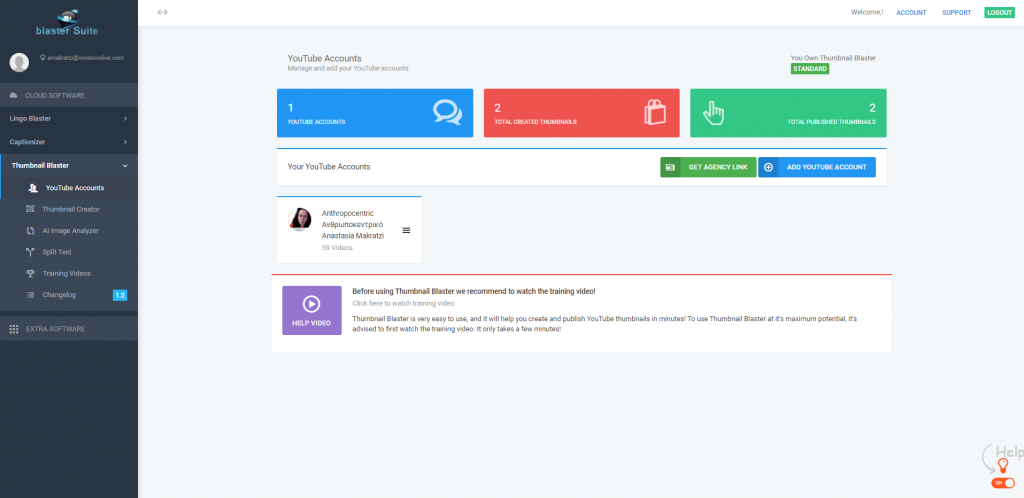Open the user avatar in sidebar
This screenshot has width=1024, height=498.
tap(20, 63)
